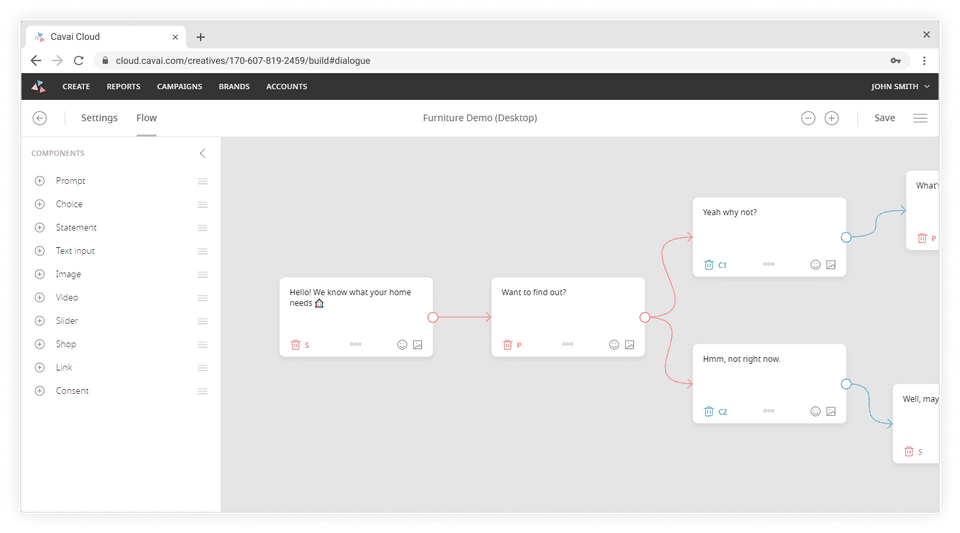This screenshot has height=533, width=960.
Task: Switch to the Settings tab
Action: (99, 118)
